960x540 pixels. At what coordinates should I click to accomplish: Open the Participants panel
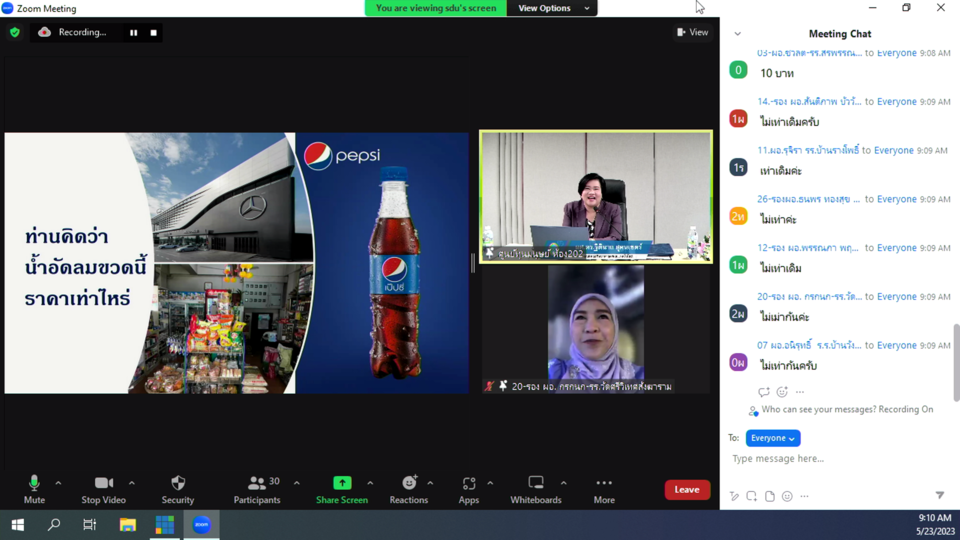pyautogui.click(x=257, y=489)
